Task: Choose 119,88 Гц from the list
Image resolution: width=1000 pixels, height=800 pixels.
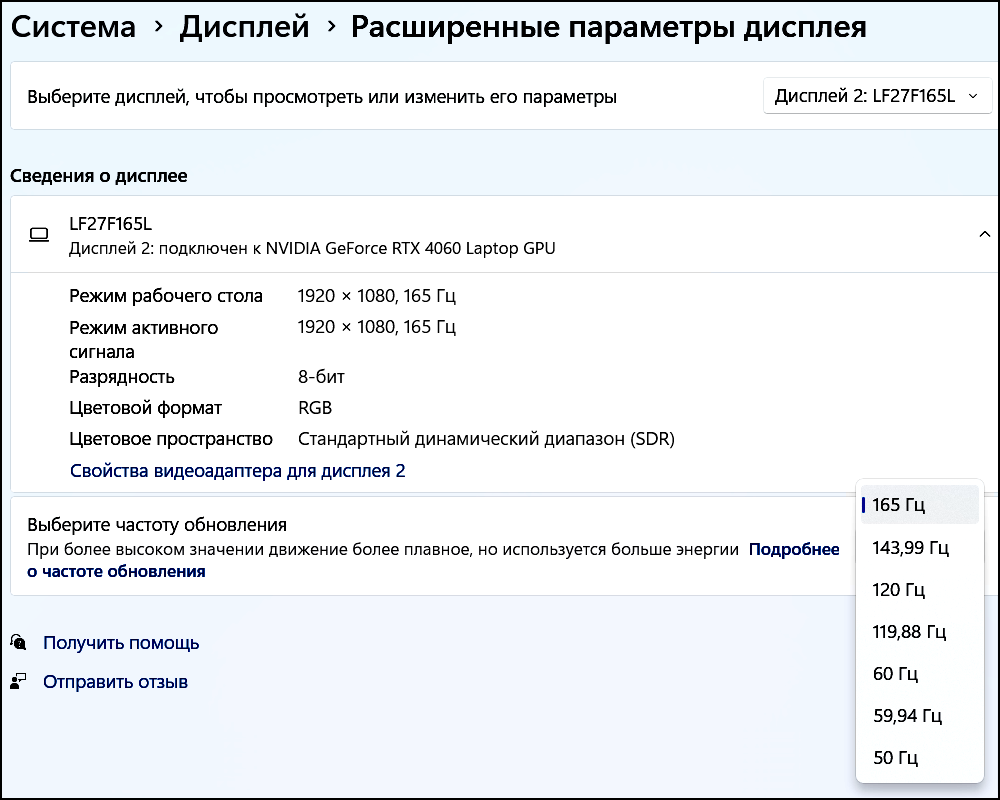Action: tap(919, 632)
